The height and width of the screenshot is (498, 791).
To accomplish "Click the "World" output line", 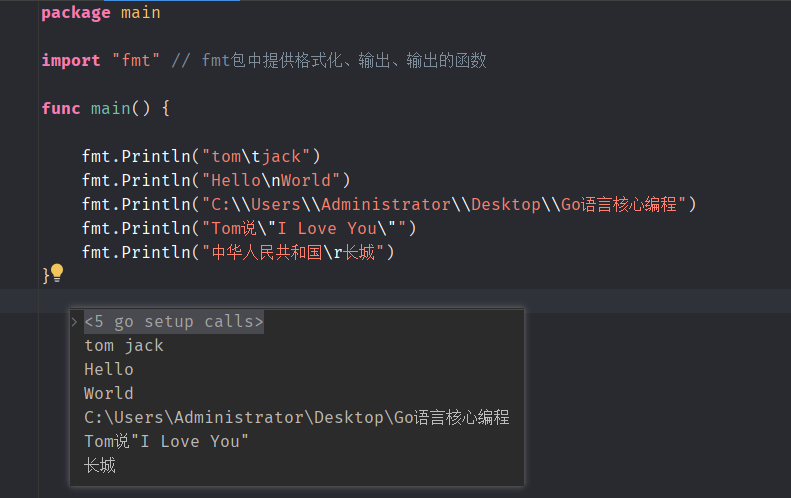I will 108,393.
